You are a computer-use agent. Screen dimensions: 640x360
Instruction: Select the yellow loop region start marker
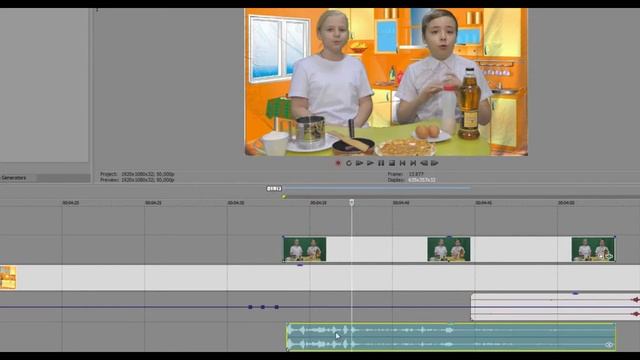pos(284,197)
